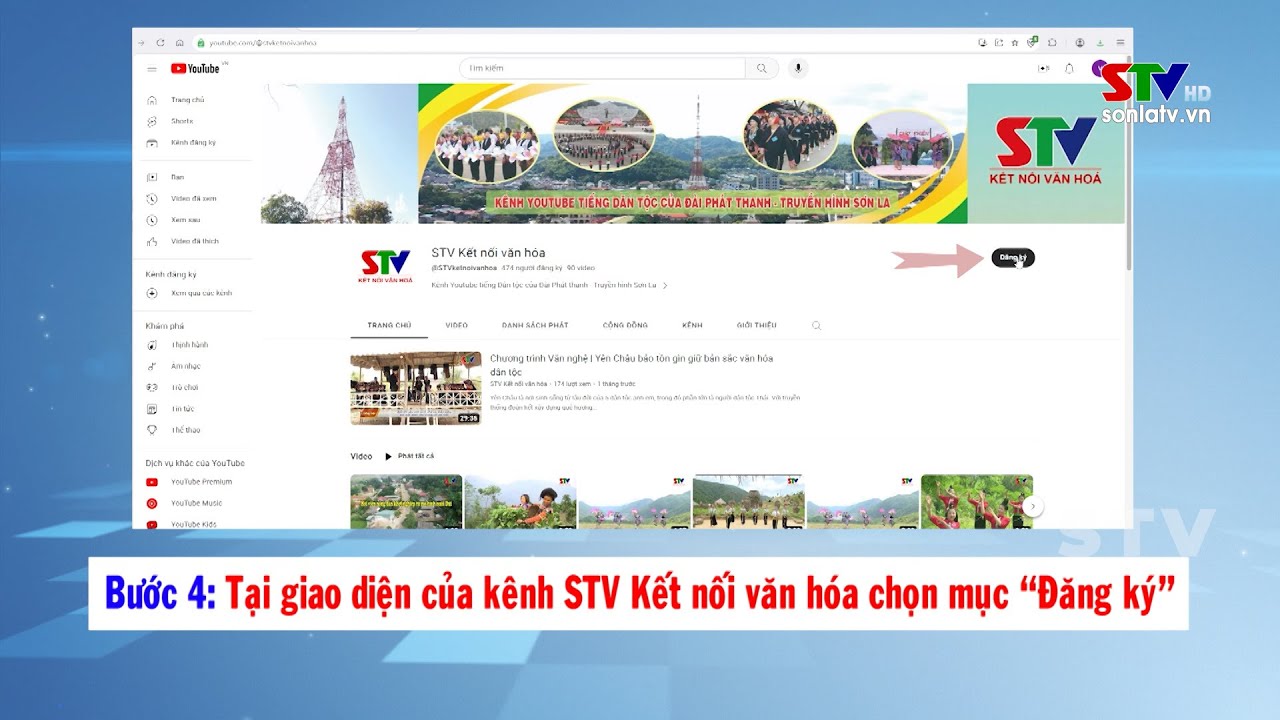Go to the YouTube logo home link
The image size is (1280, 720).
(x=196, y=69)
